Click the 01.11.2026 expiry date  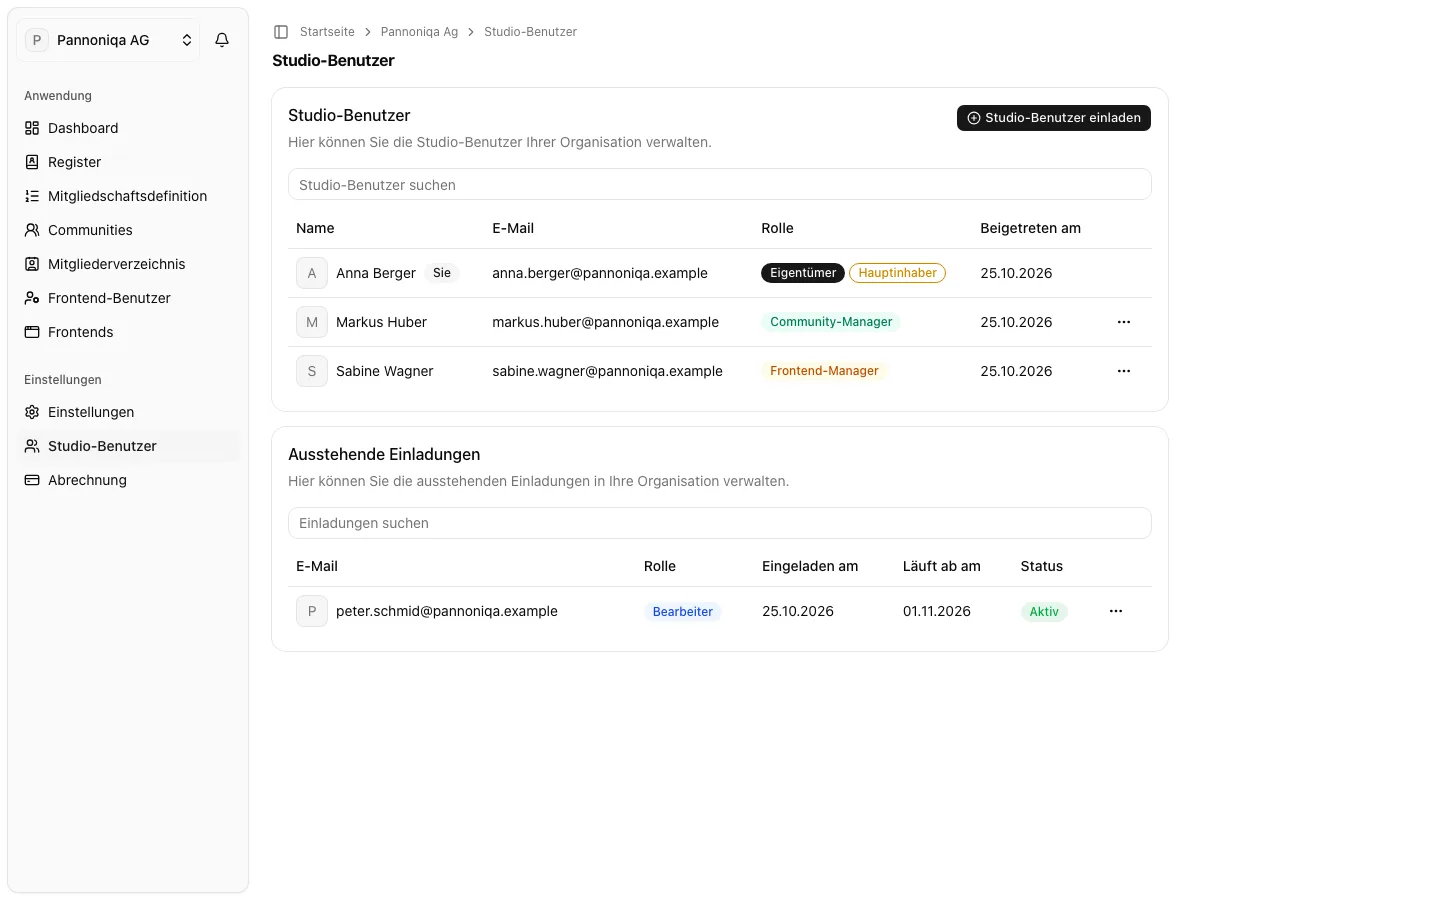(937, 611)
